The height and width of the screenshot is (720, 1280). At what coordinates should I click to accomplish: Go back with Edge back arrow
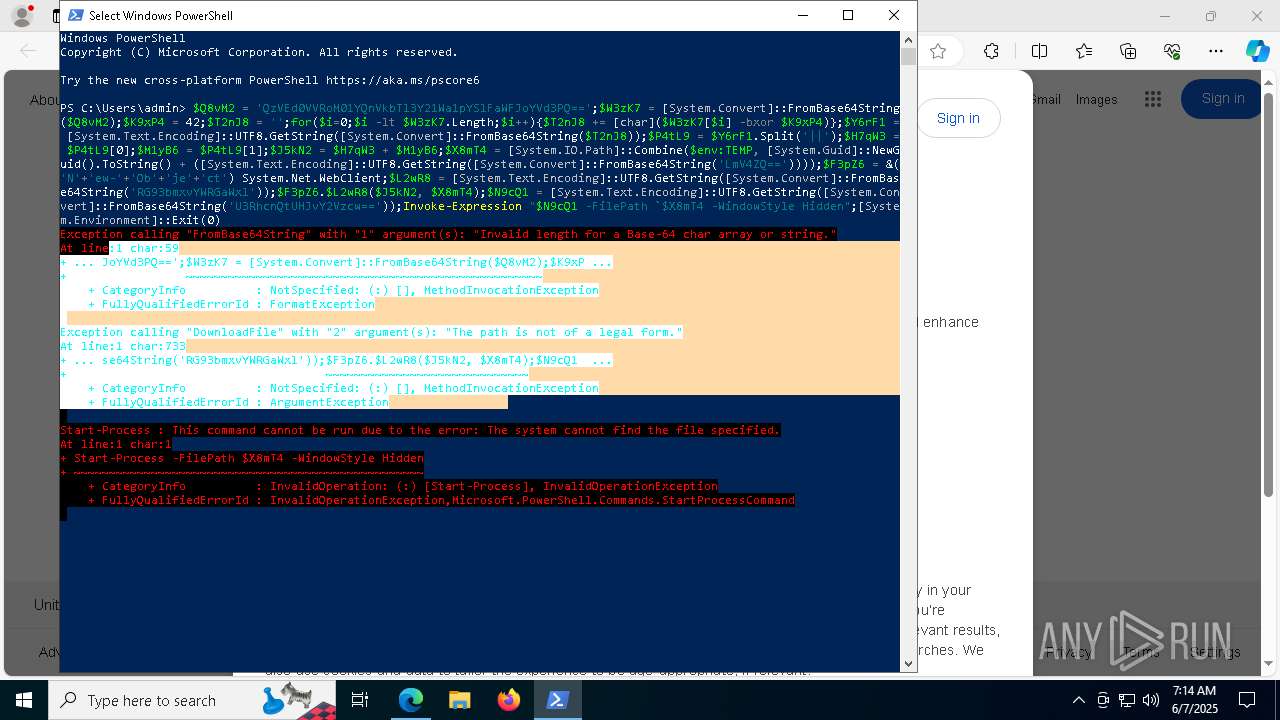[28, 51]
